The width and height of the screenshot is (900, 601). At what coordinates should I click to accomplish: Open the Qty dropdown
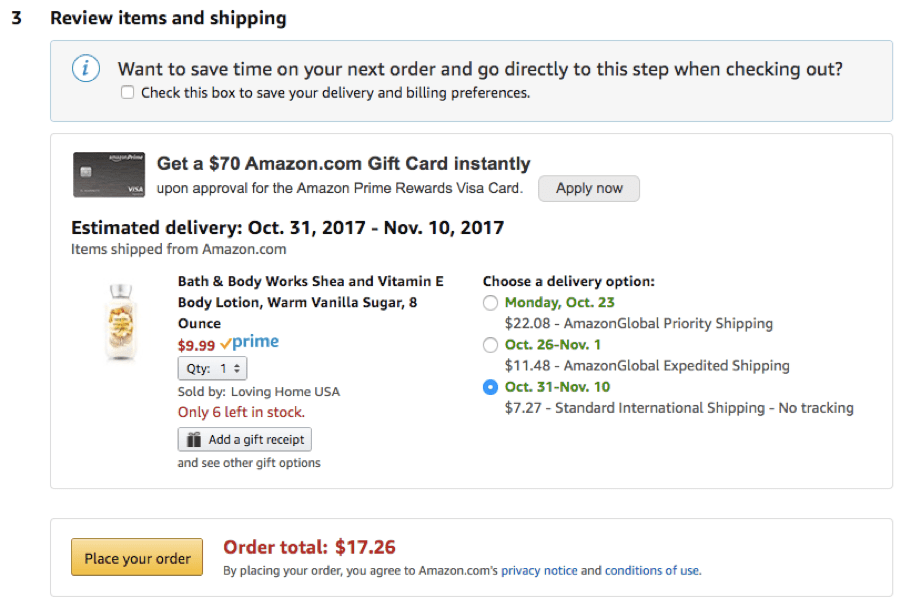pyautogui.click(x=212, y=367)
